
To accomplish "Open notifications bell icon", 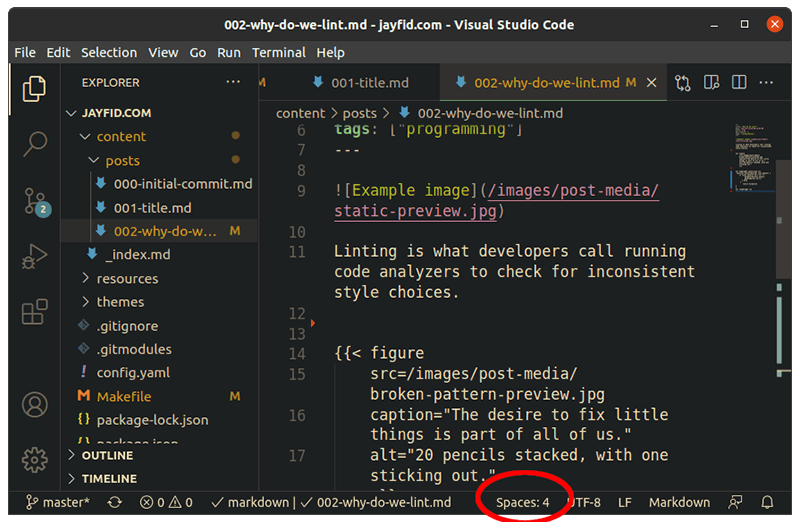I will [x=767, y=503].
